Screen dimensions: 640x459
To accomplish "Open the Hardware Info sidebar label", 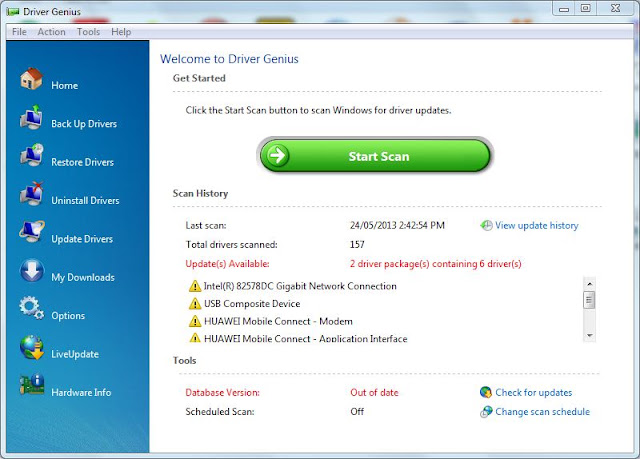I will (81, 392).
